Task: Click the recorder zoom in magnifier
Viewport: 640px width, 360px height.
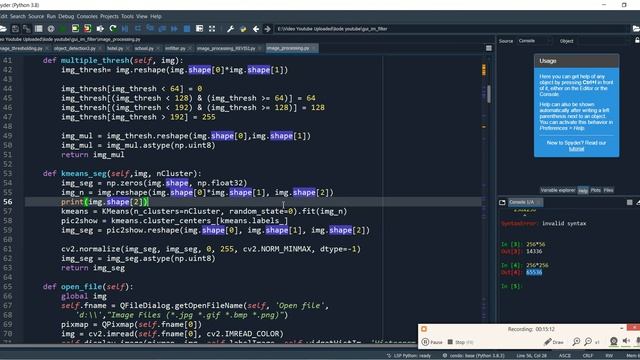Action: pos(576,342)
